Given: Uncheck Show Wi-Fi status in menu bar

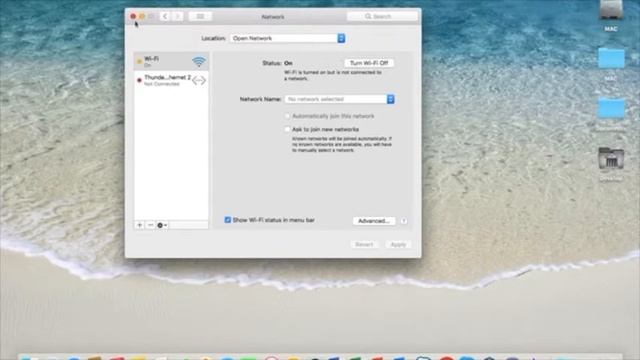Looking at the screenshot, I should pos(228,220).
